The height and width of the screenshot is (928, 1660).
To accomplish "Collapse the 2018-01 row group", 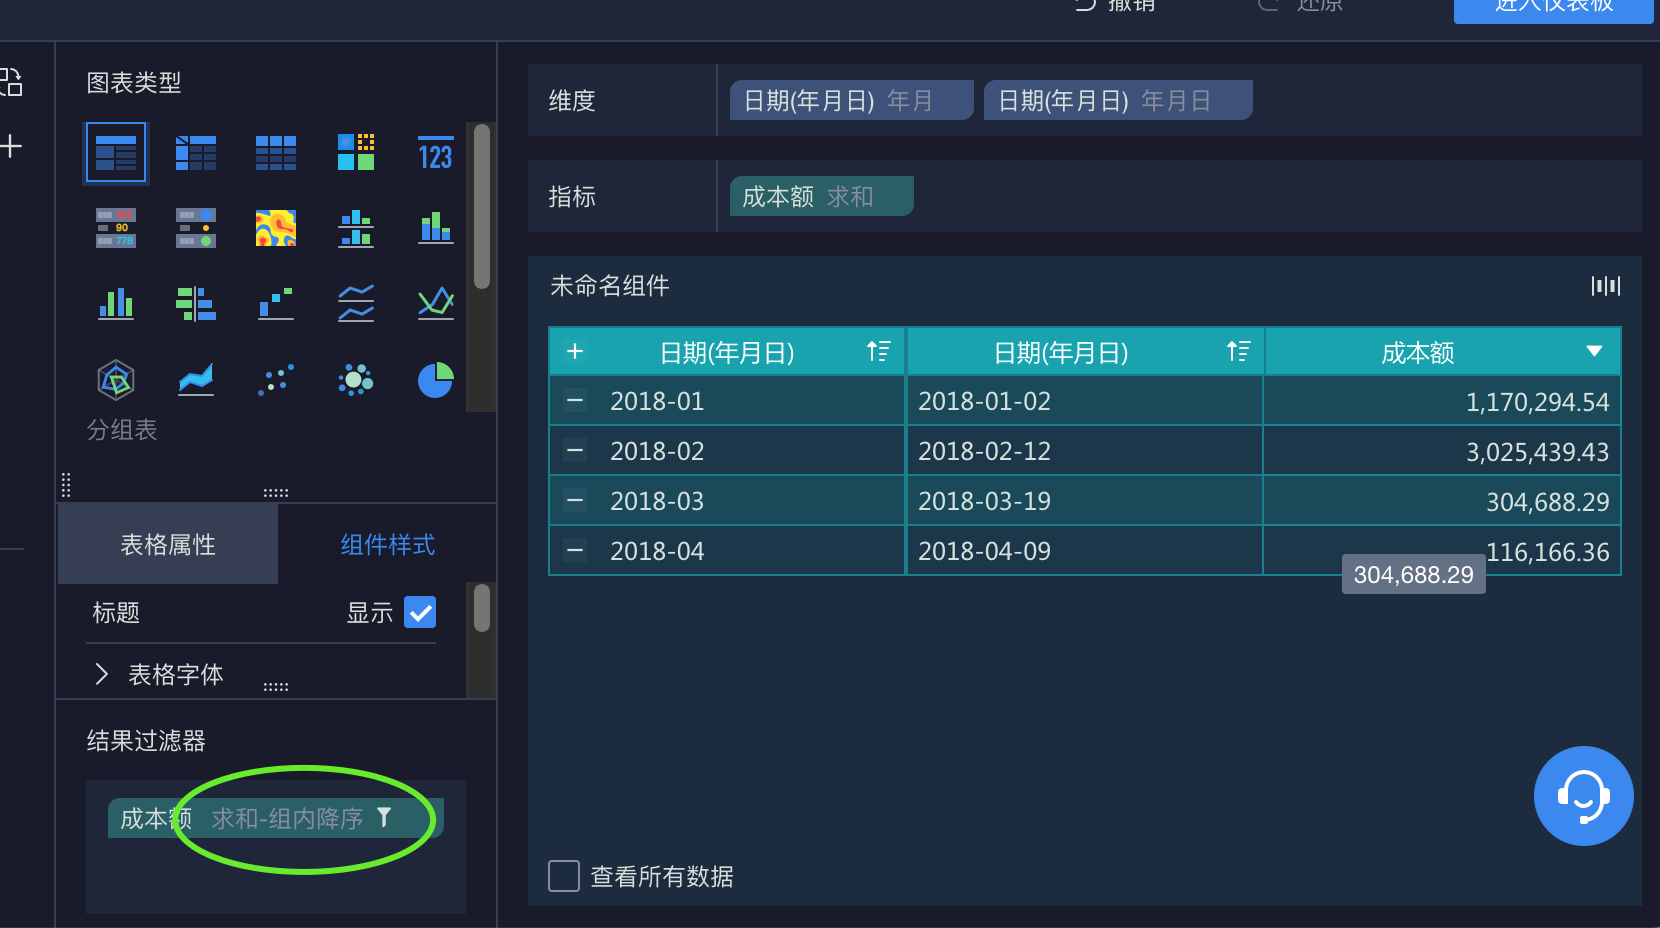I will pos(575,401).
